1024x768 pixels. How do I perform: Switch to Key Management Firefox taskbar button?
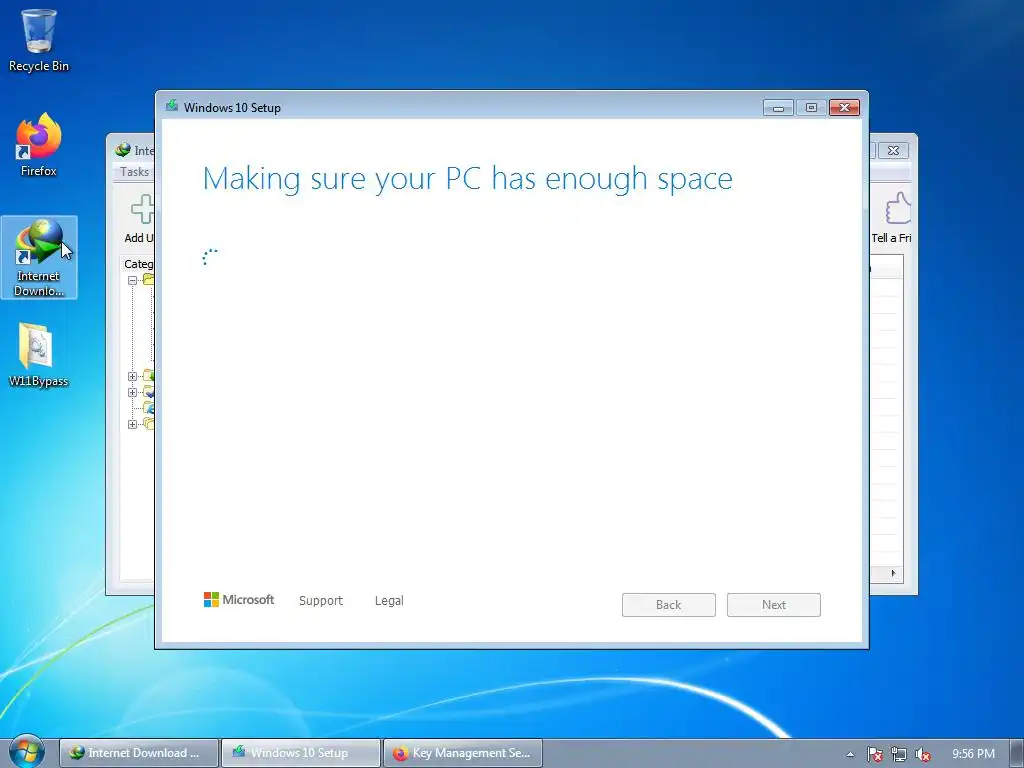[462, 753]
